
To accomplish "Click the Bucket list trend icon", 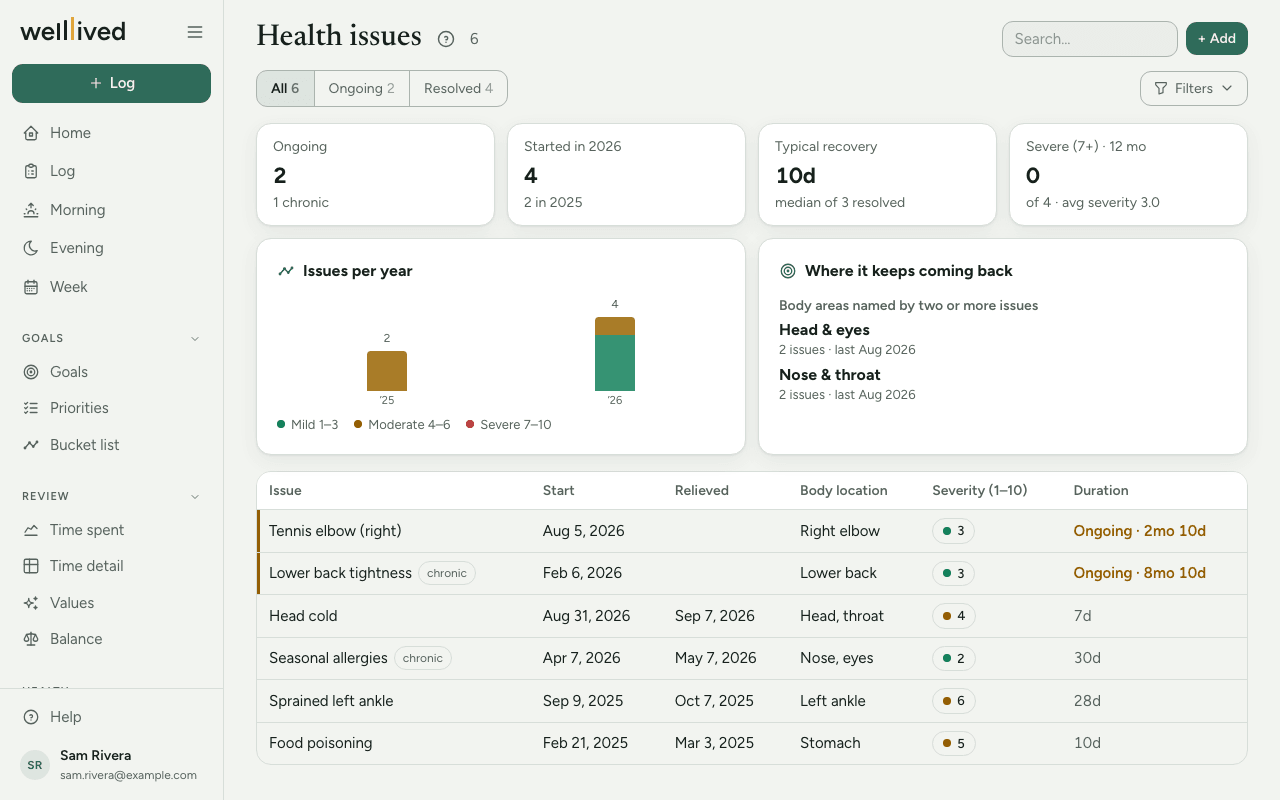I will (x=31, y=445).
